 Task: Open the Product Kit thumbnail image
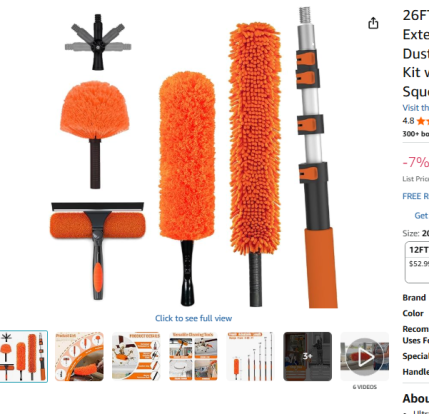click(79, 356)
